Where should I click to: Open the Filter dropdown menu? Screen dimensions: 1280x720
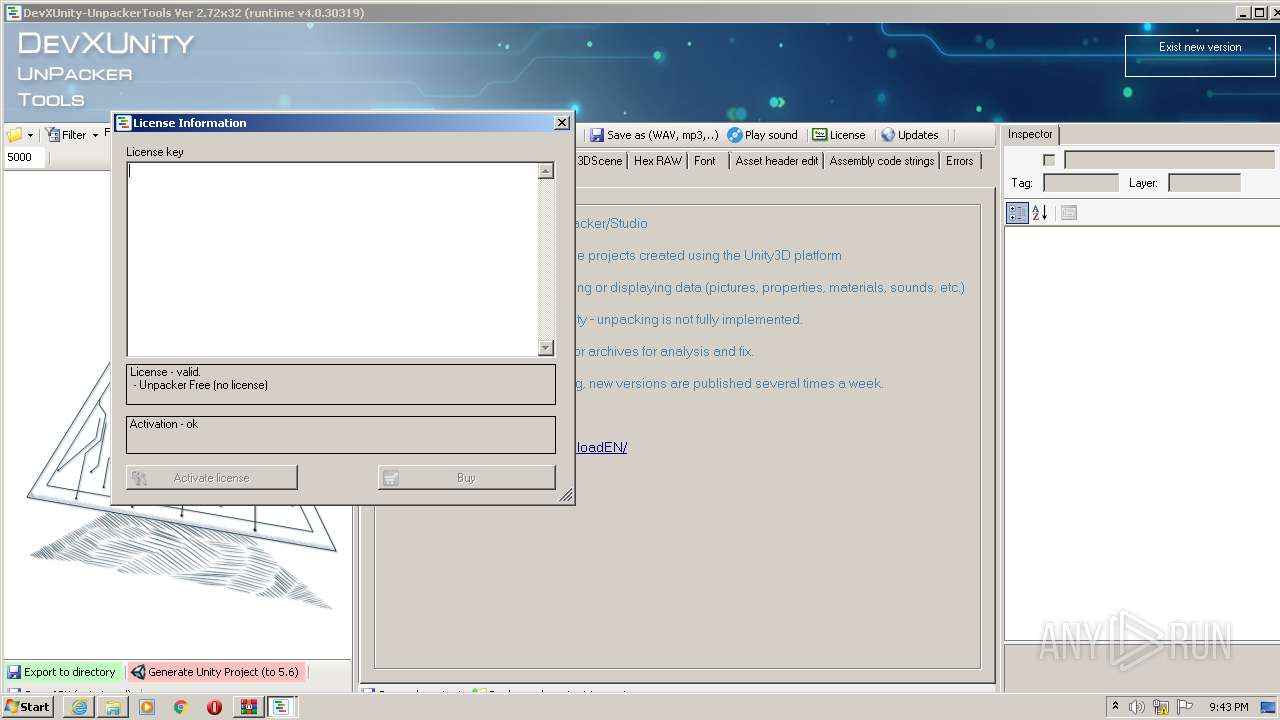tap(72, 135)
